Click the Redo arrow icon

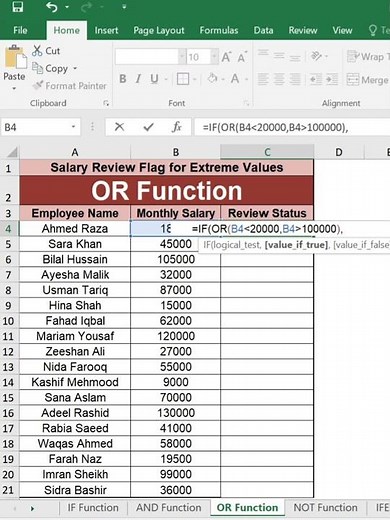(87, 7)
